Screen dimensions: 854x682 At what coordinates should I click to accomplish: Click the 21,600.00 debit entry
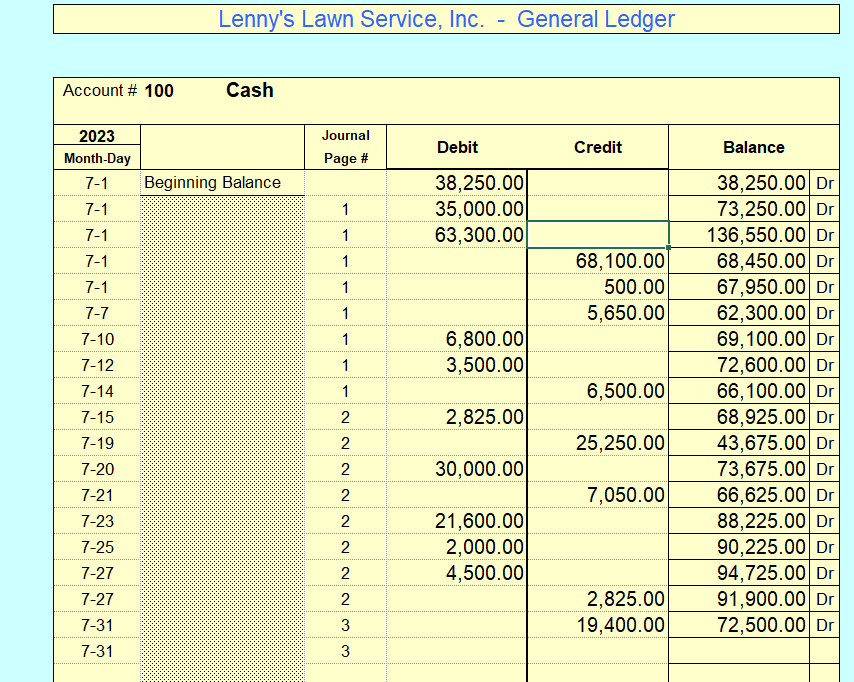click(456, 521)
